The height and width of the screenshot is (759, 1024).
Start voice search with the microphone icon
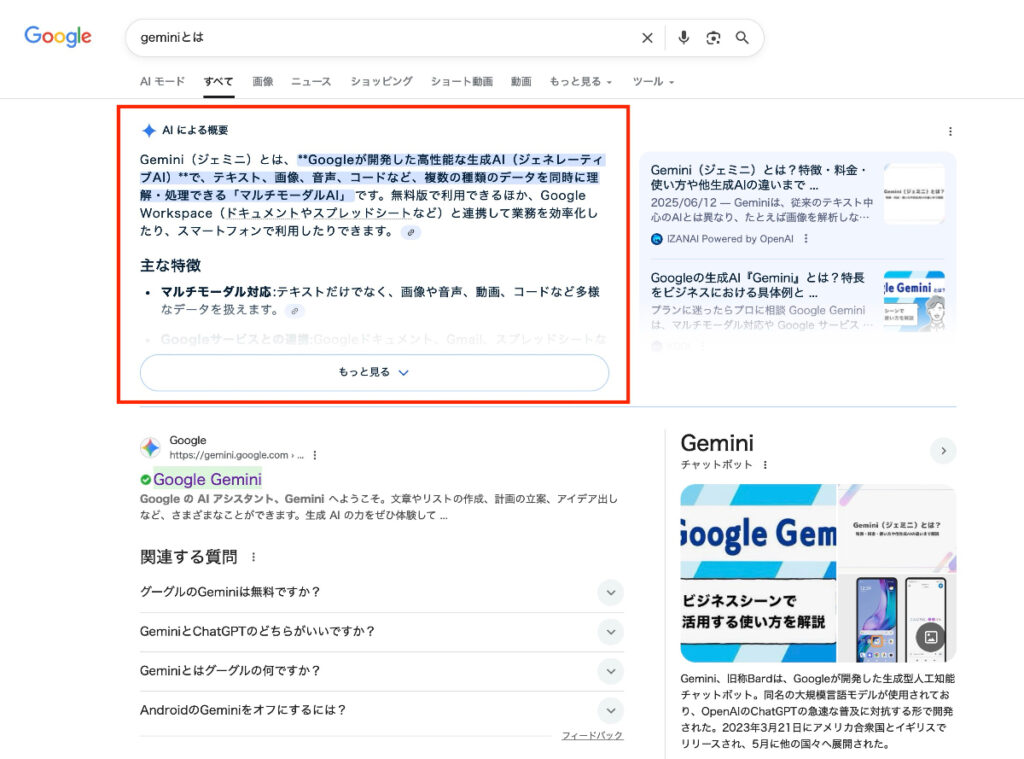(683, 37)
